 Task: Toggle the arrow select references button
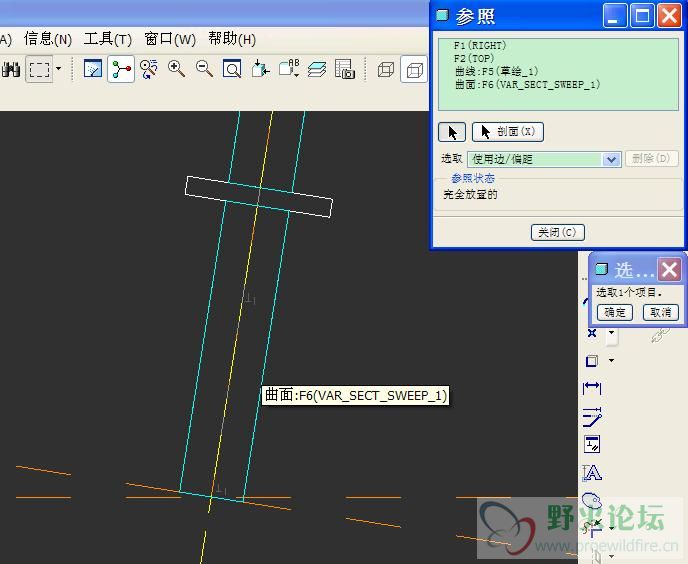click(x=452, y=132)
